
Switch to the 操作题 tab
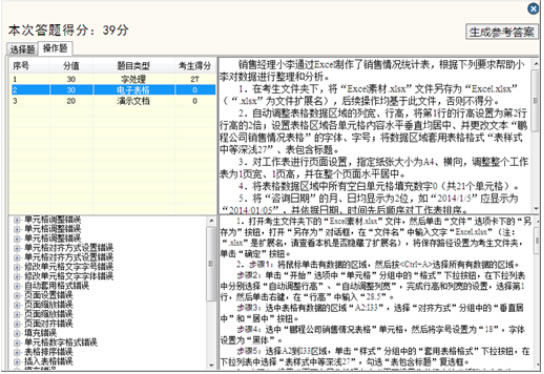[x=55, y=48]
